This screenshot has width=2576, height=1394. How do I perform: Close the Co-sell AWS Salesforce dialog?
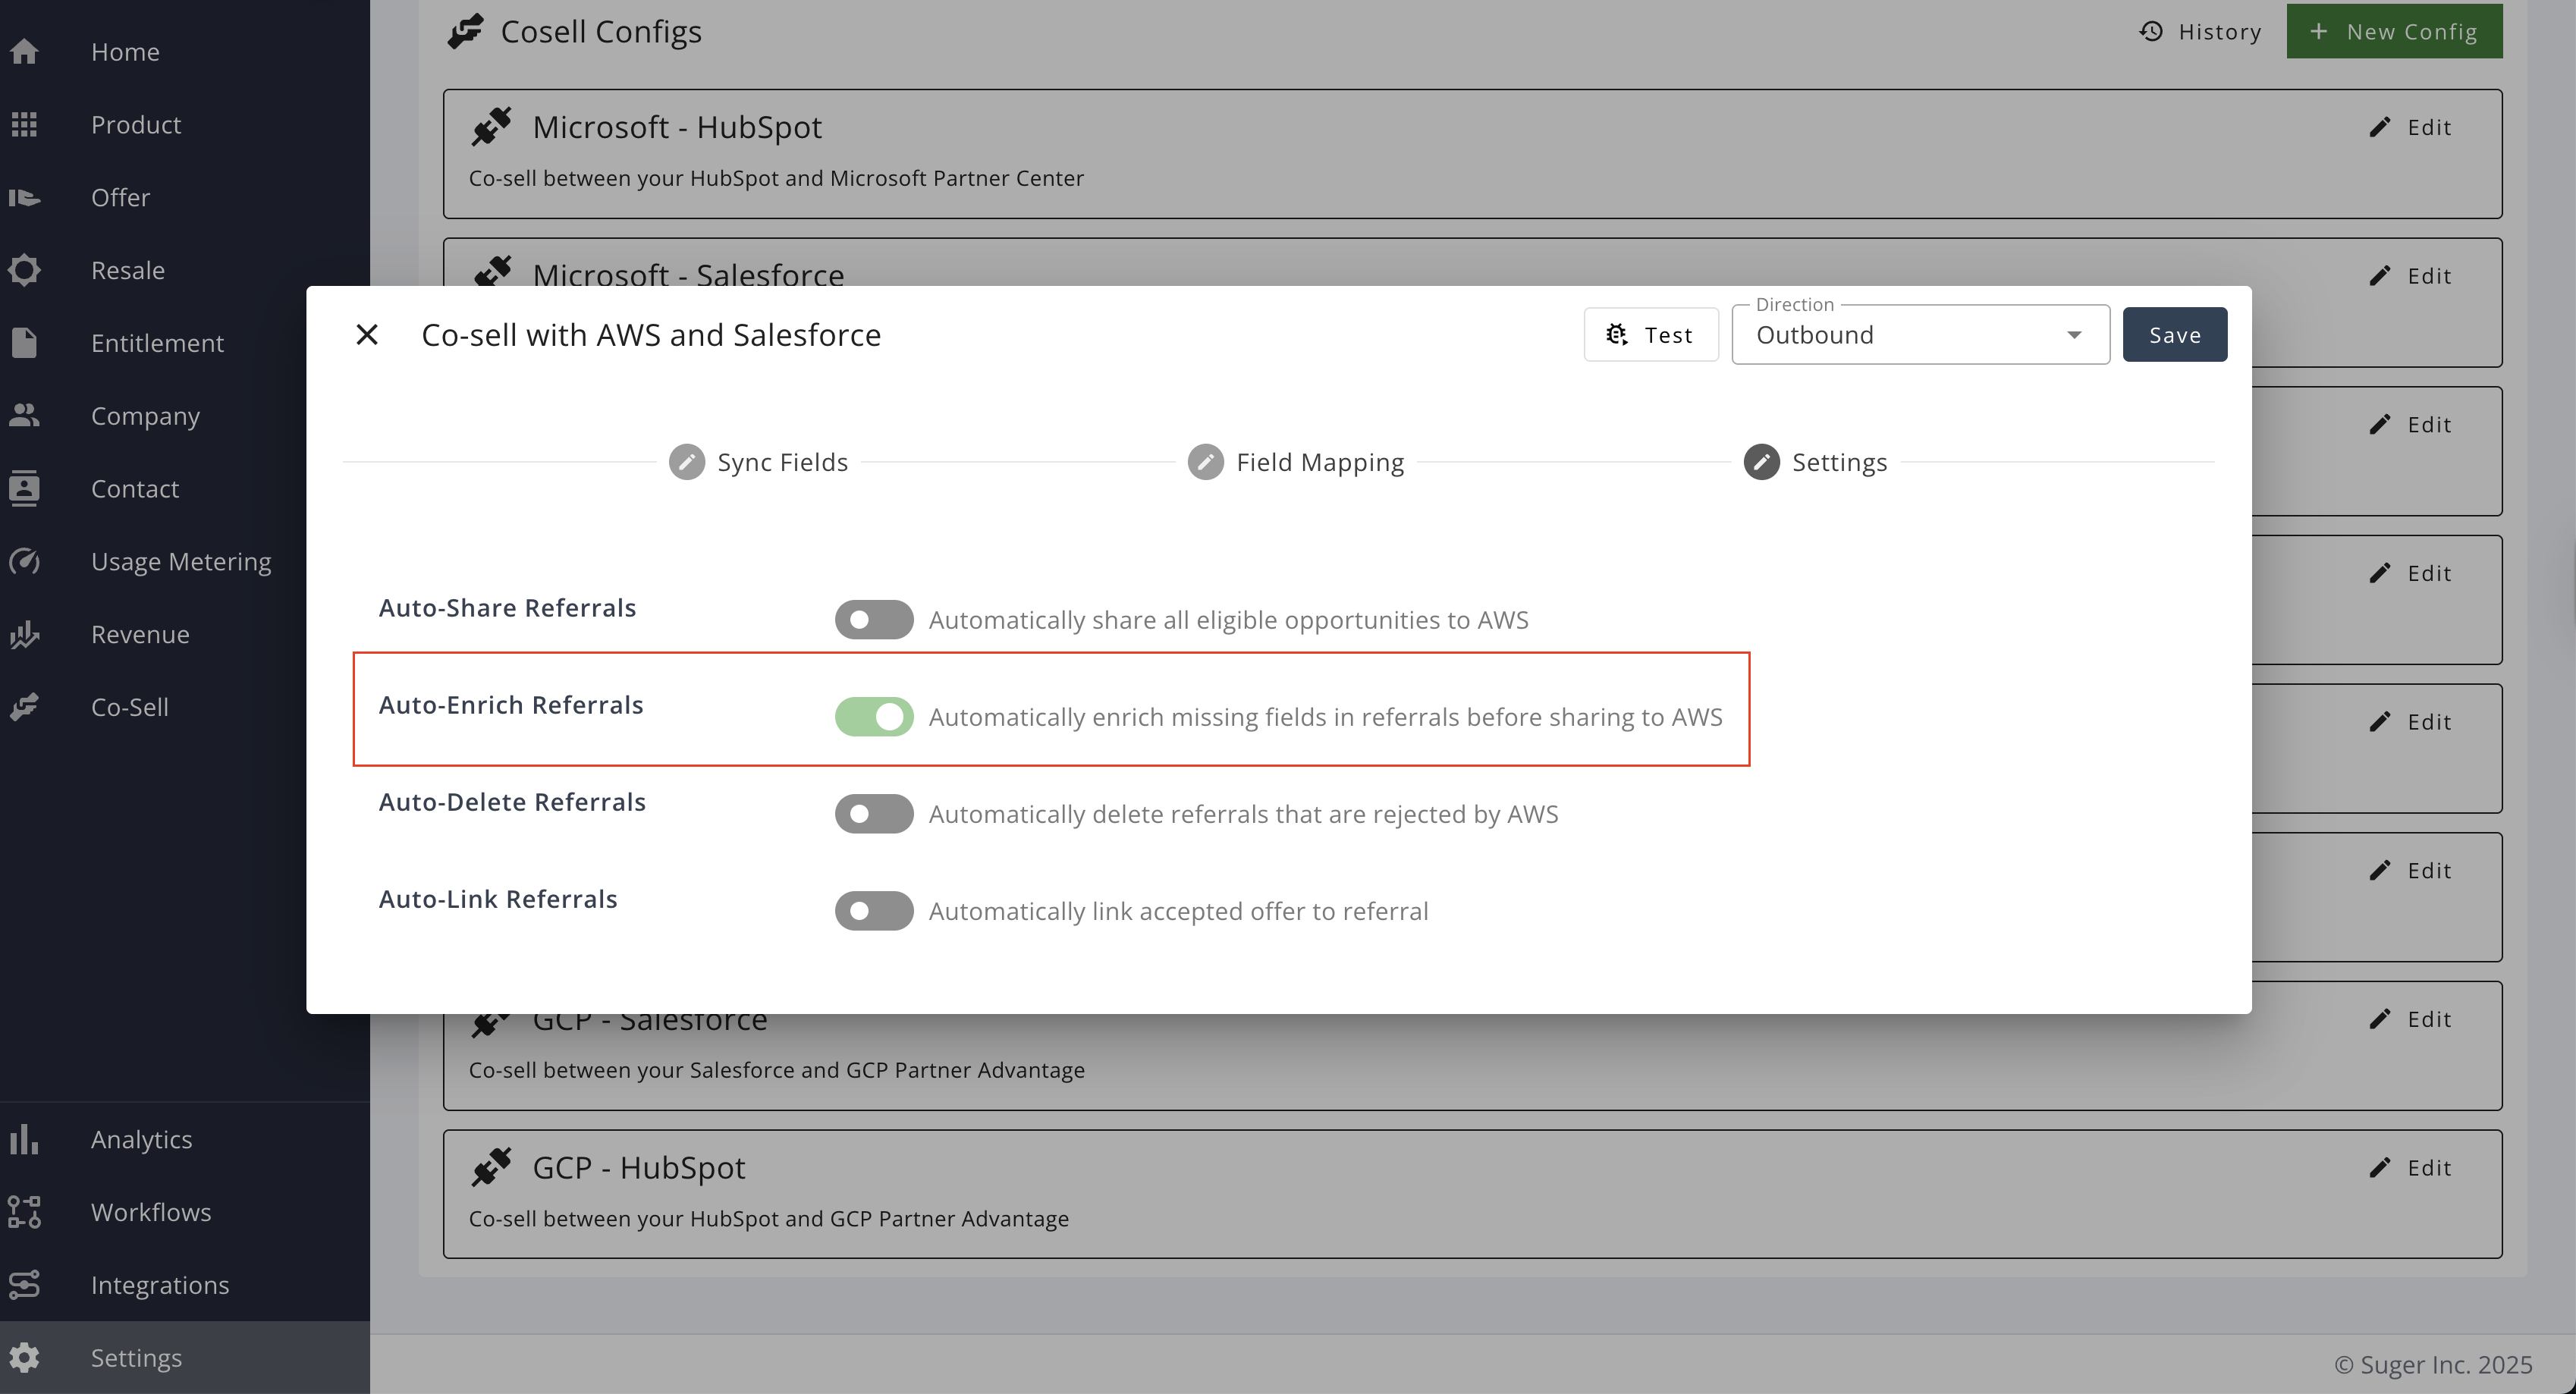(367, 335)
